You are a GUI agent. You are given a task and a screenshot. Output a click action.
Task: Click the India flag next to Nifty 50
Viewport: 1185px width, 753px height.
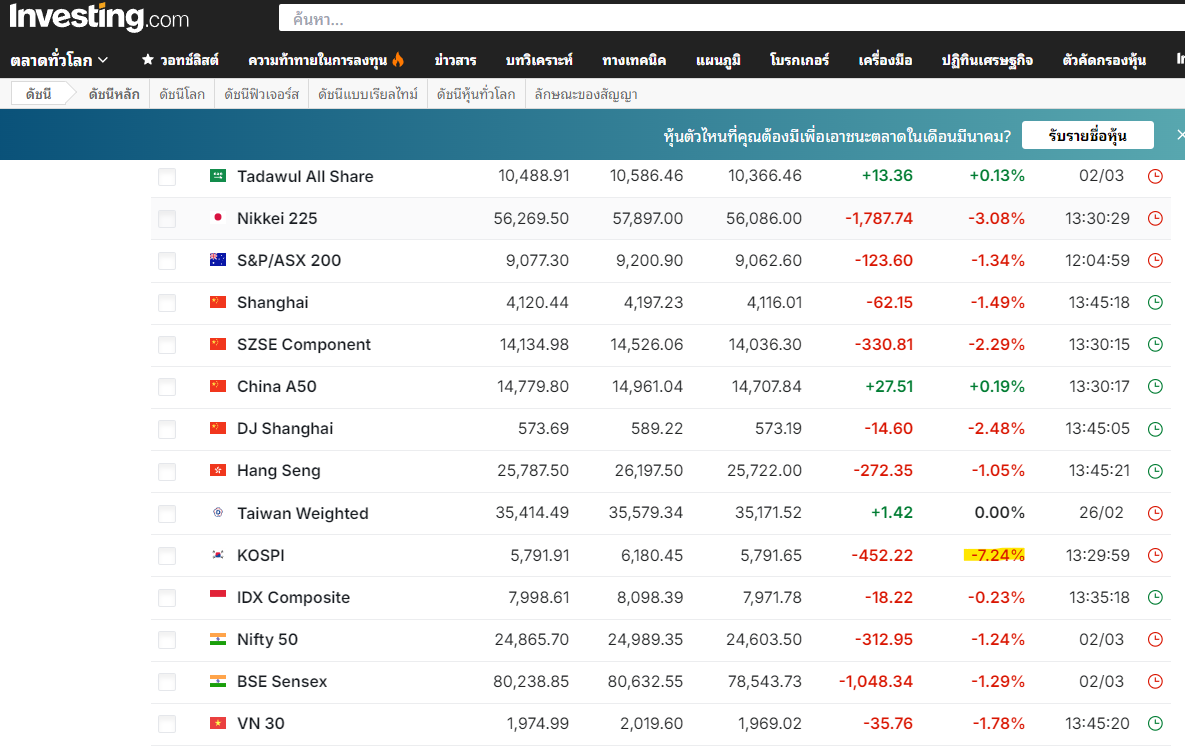[x=218, y=639]
